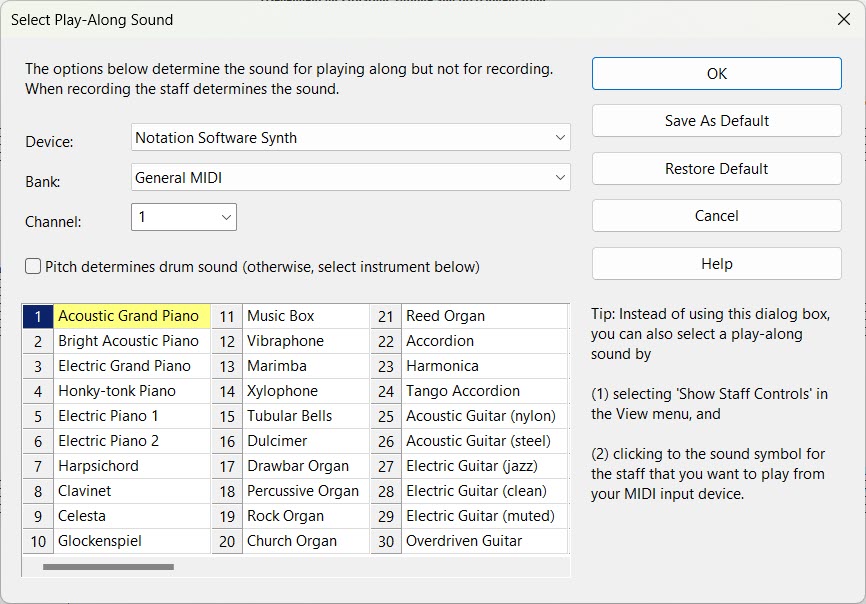Select Church Organ sound

pos(292,541)
